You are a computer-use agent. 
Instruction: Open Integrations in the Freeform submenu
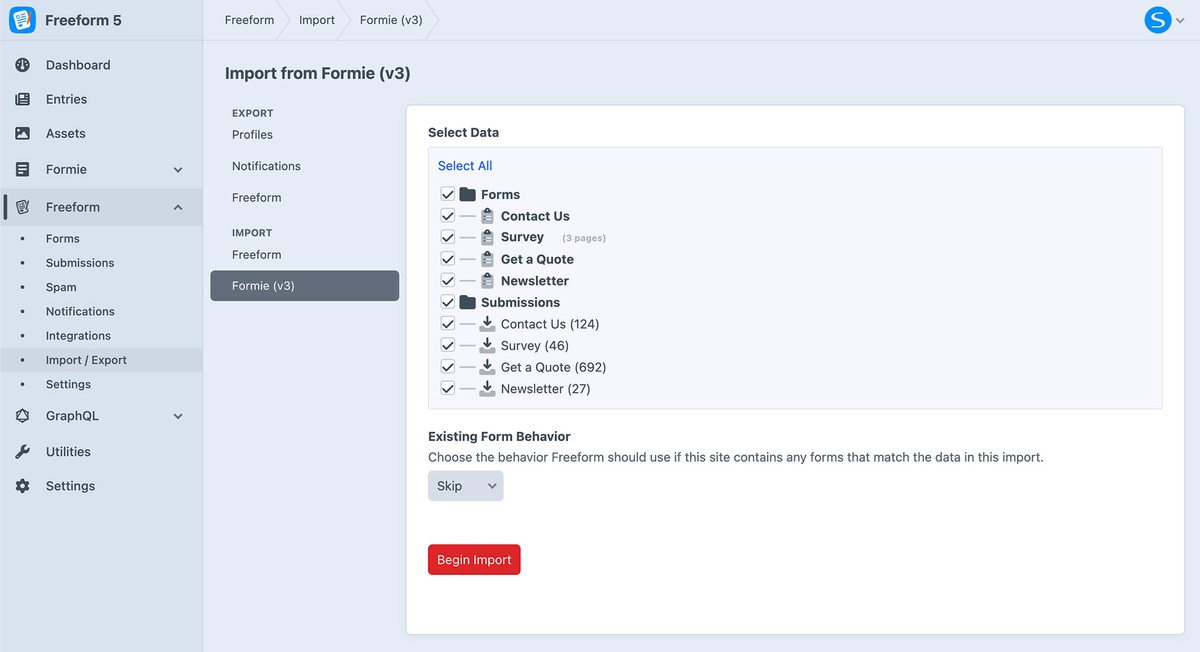pyautogui.click(x=78, y=336)
